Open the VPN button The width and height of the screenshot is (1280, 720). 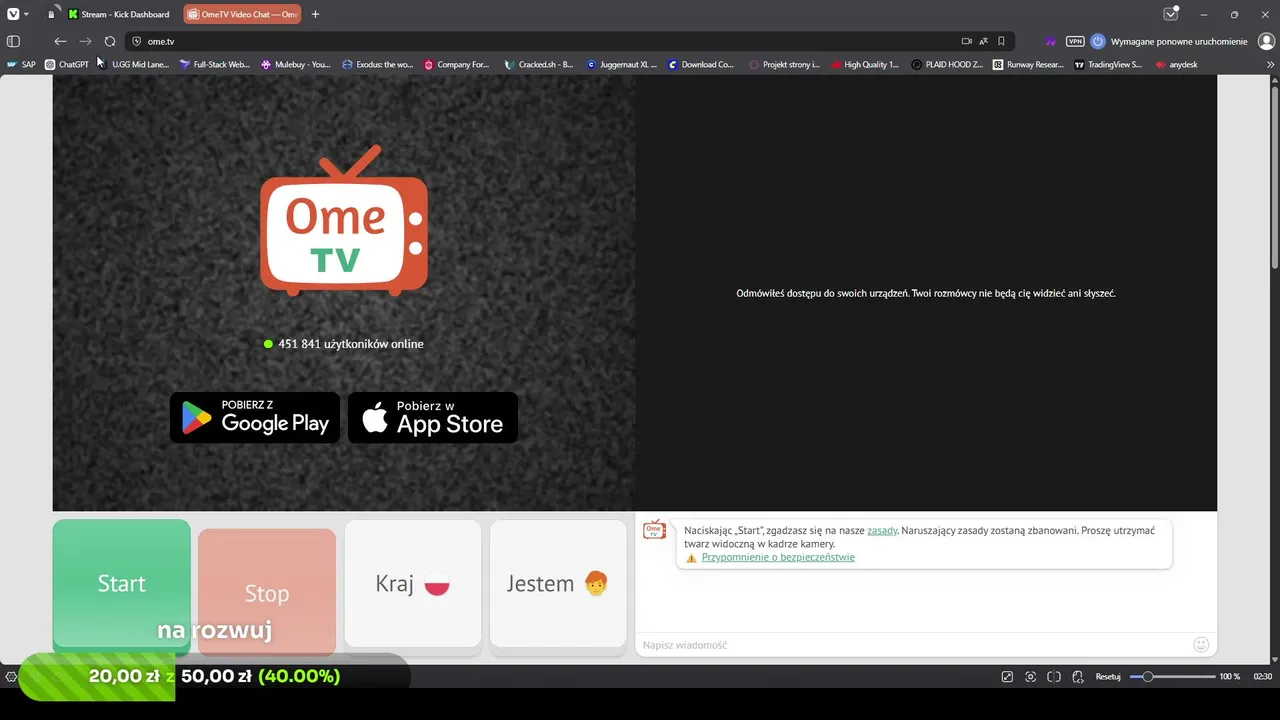(1075, 41)
